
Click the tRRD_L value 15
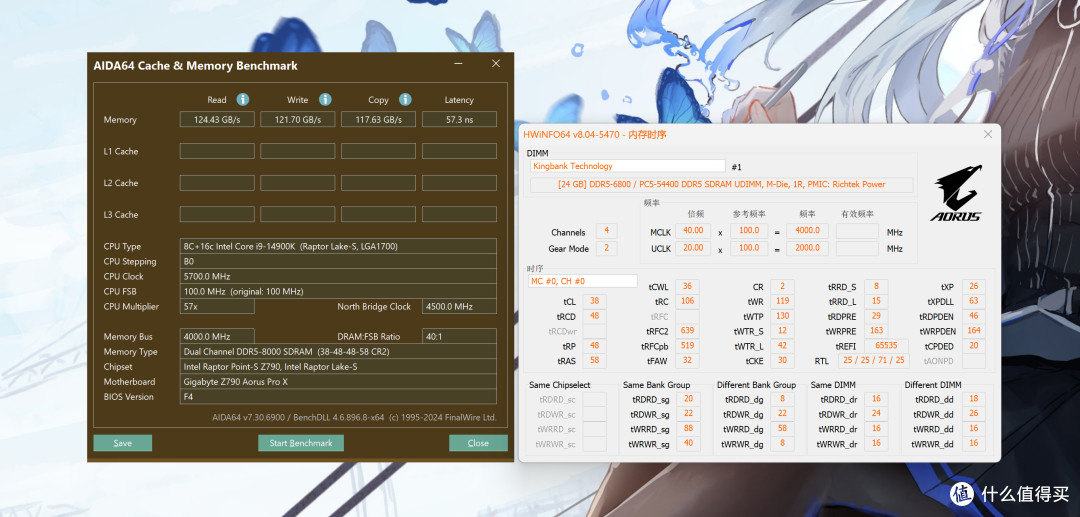[x=876, y=301]
